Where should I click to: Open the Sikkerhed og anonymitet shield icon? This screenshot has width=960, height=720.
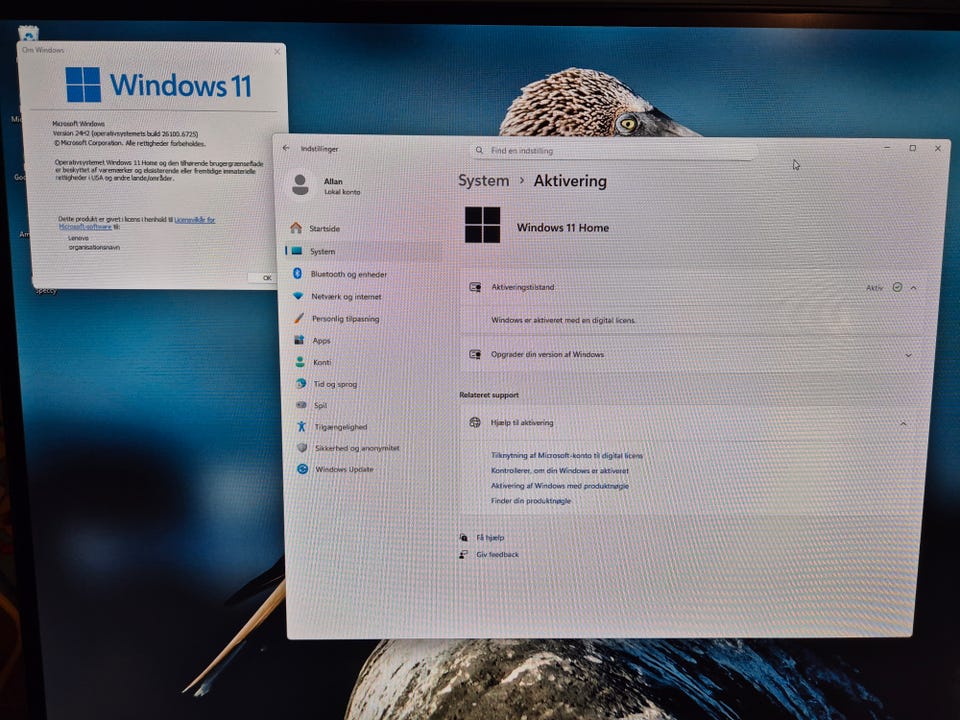(x=302, y=448)
